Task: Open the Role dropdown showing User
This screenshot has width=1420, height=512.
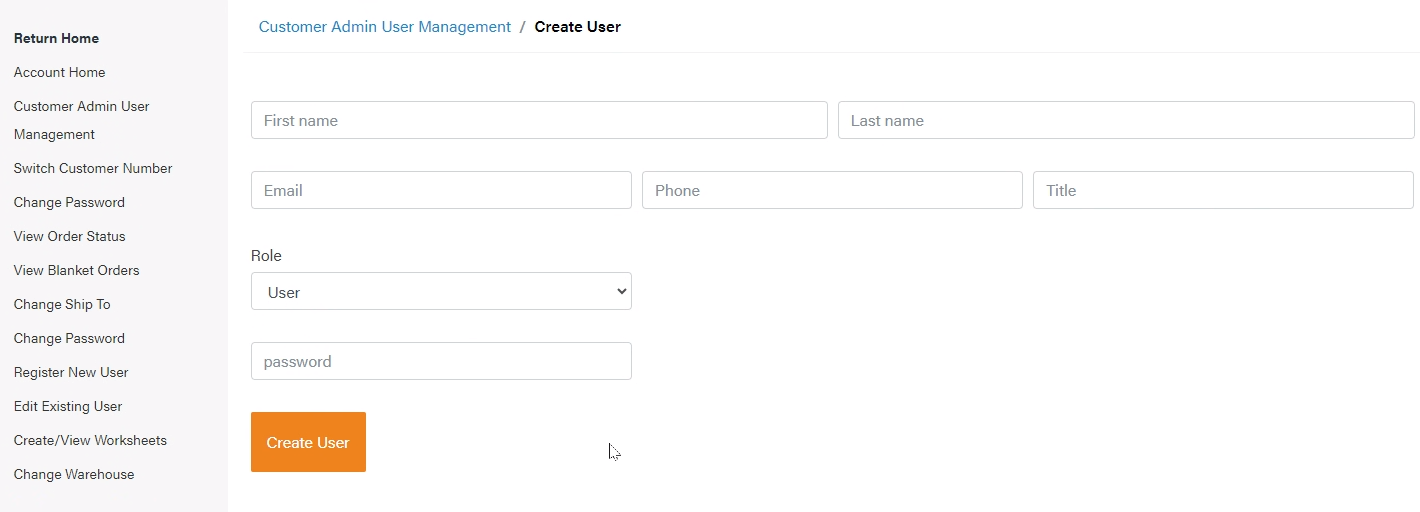Action: [x=441, y=291]
